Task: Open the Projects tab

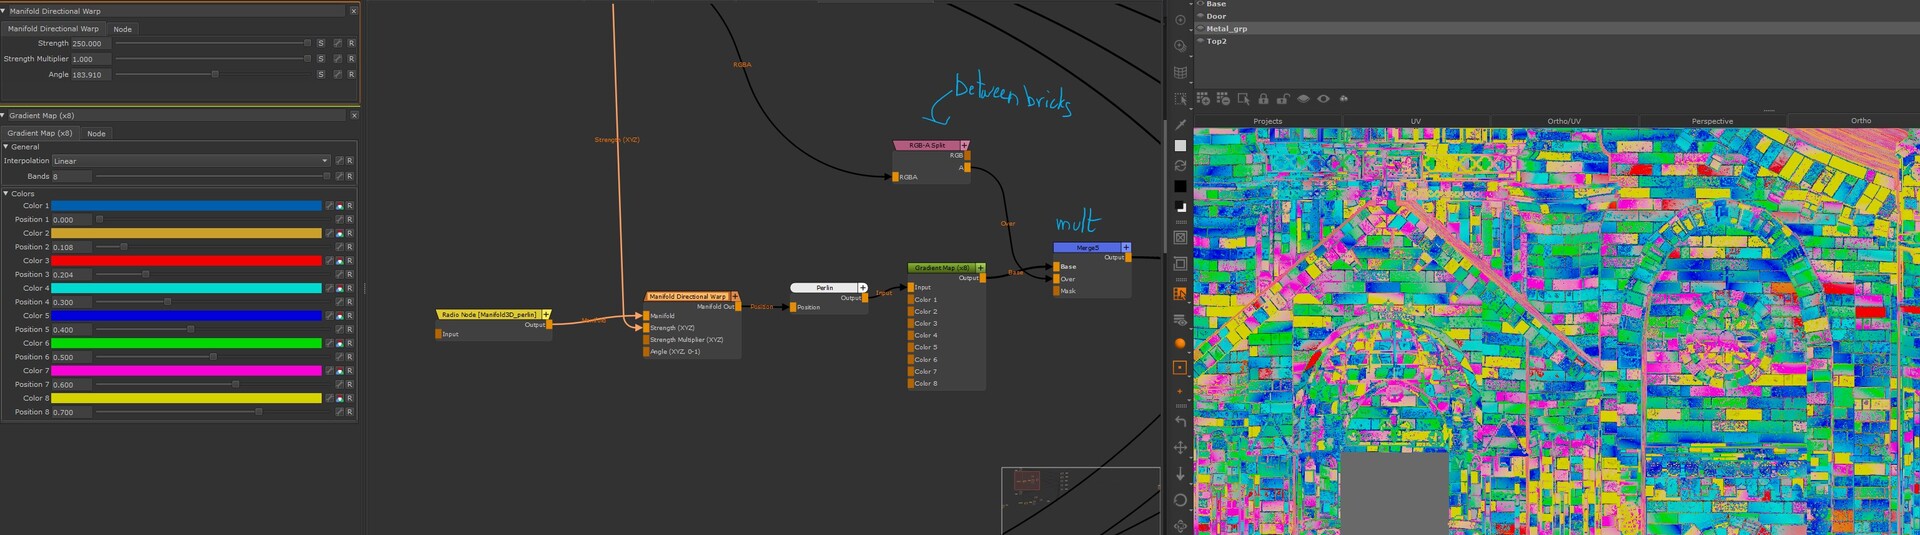Action: coord(1268,121)
